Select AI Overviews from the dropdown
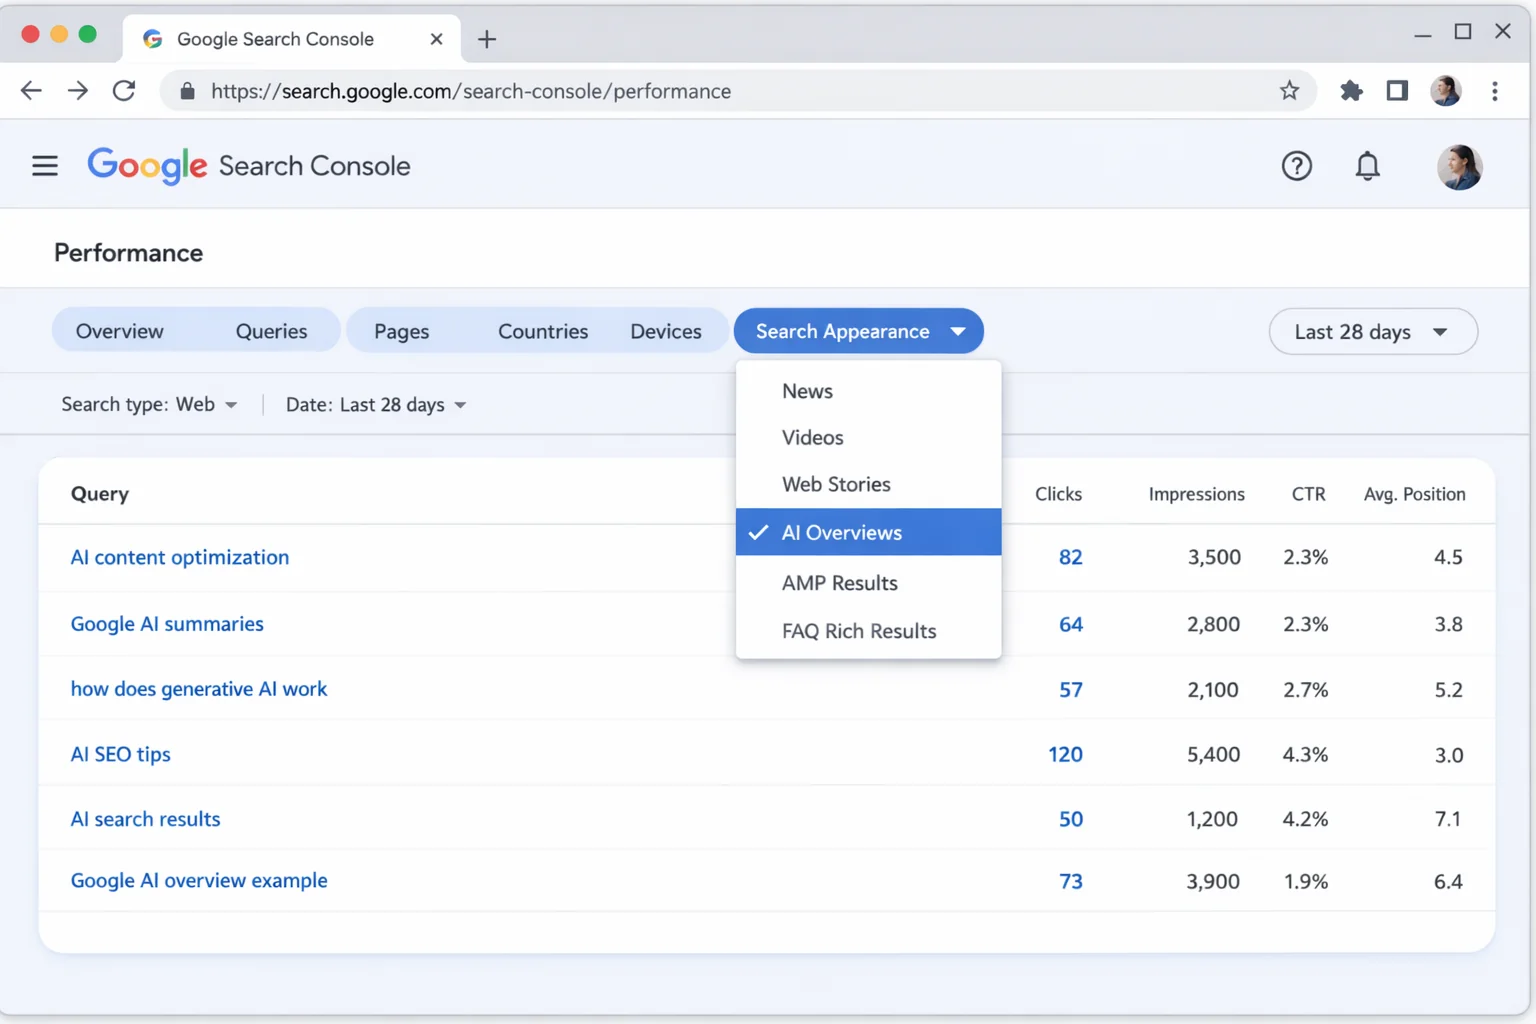The height and width of the screenshot is (1024, 1536). (x=842, y=532)
